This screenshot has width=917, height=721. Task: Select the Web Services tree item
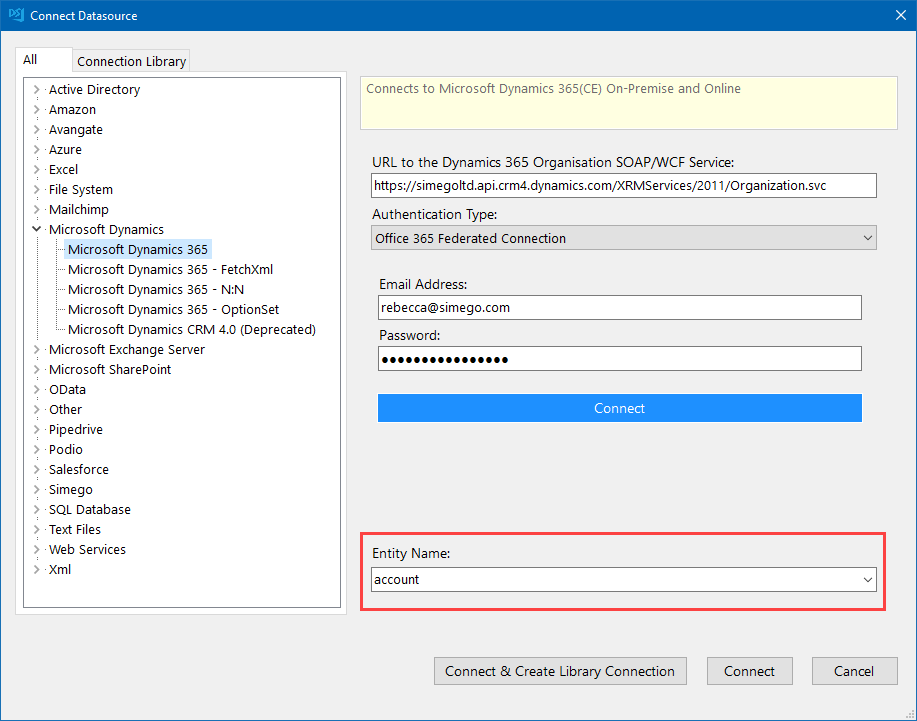click(87, 549)
